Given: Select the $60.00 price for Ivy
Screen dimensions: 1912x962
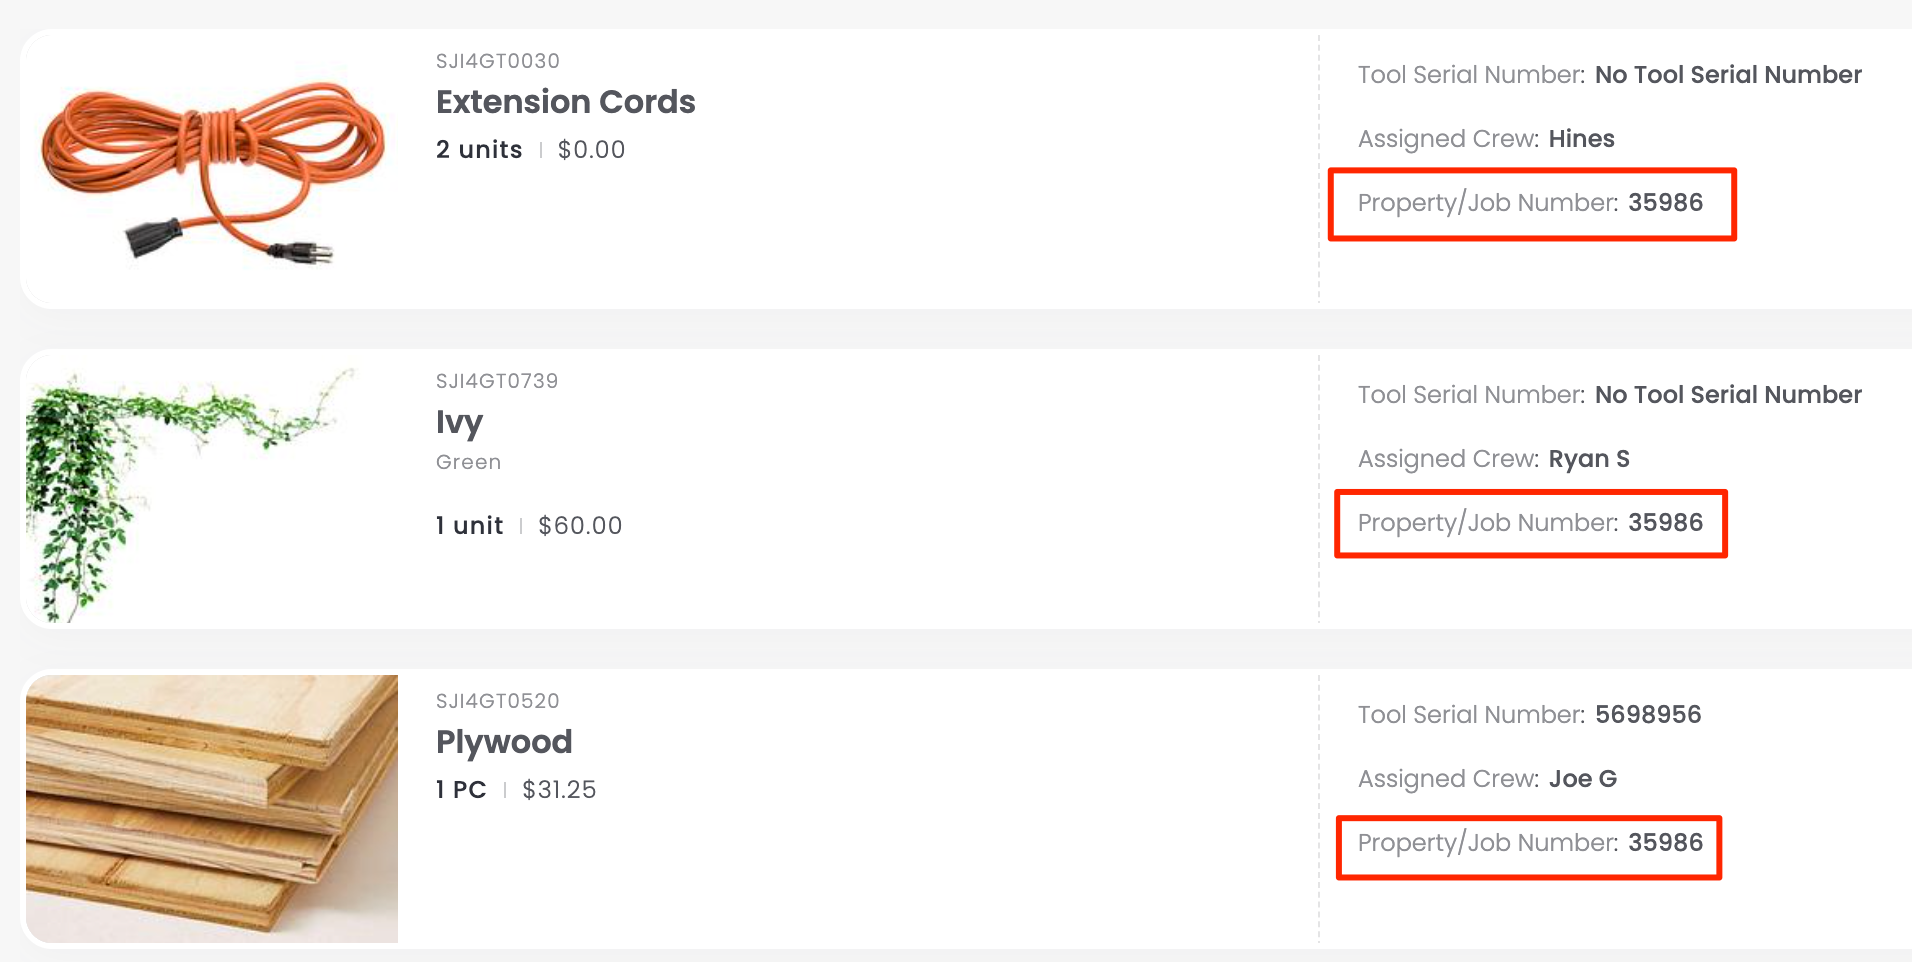Looking at the screenshot, I should [x=580, y=526].
